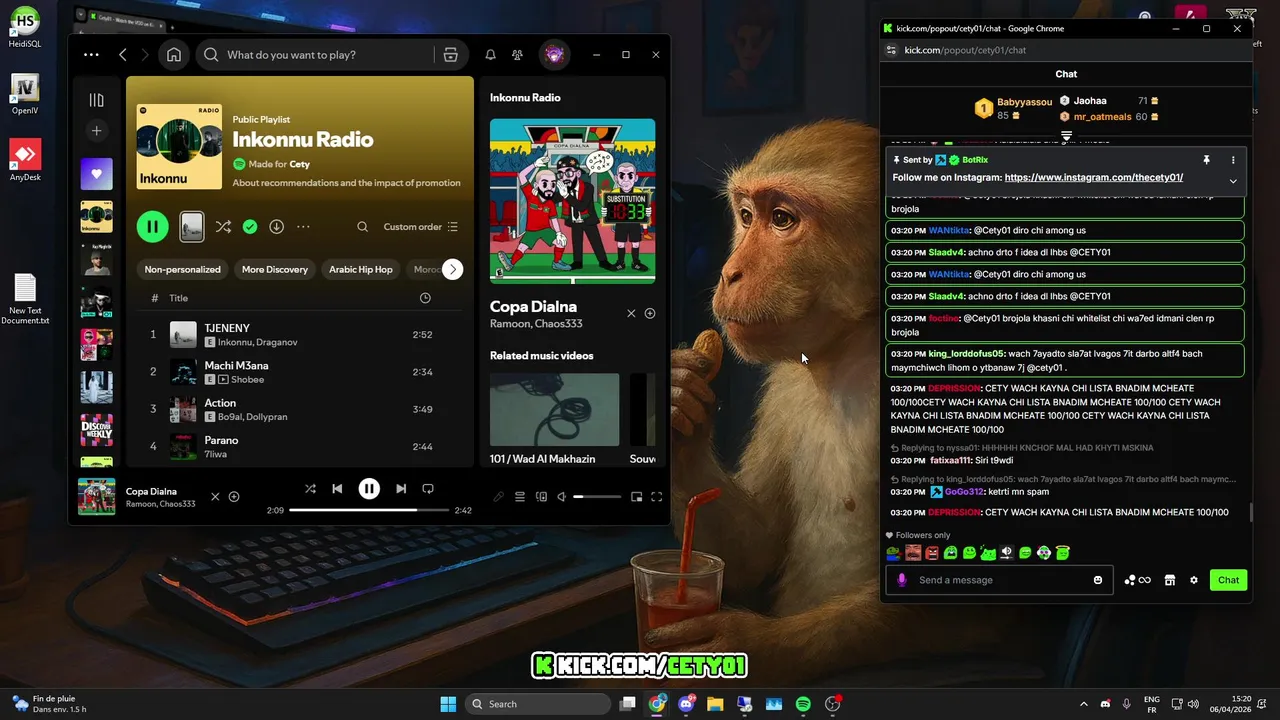
Task: Toggle saved-to-library green checkmark
Action: pos(250,227)
